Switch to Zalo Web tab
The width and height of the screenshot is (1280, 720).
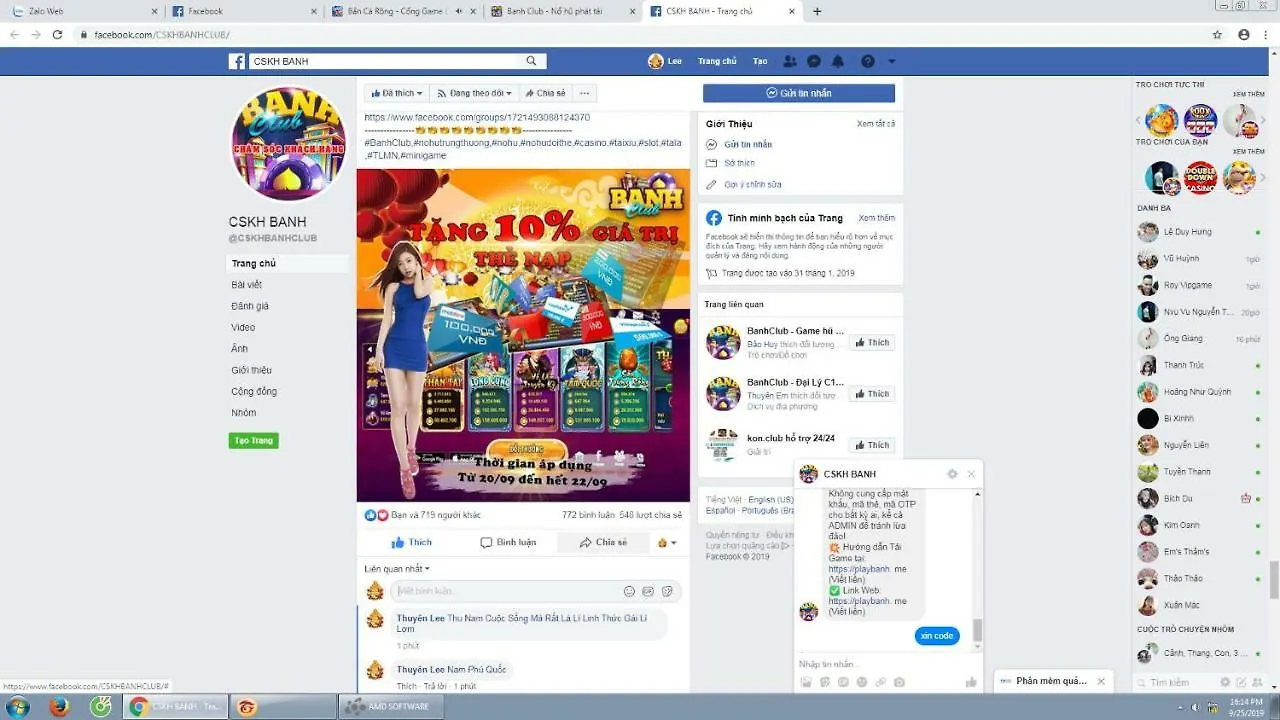(83, 11)
